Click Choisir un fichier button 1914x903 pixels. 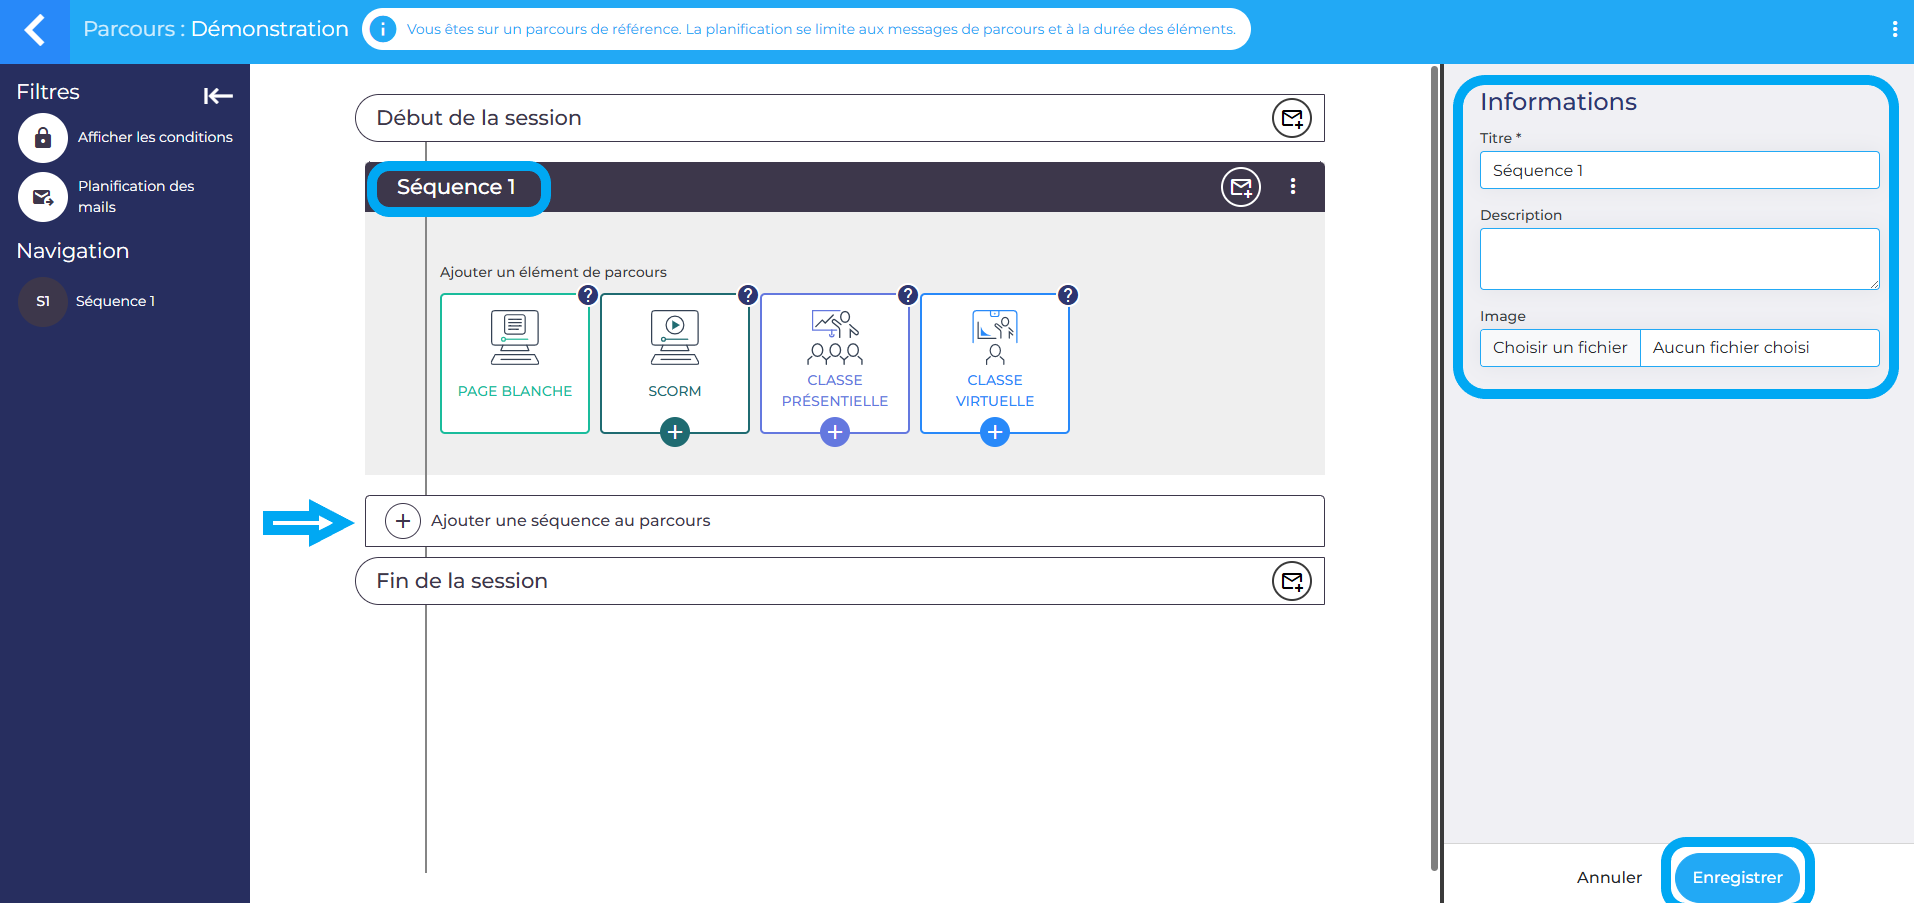click(1560, 348)
